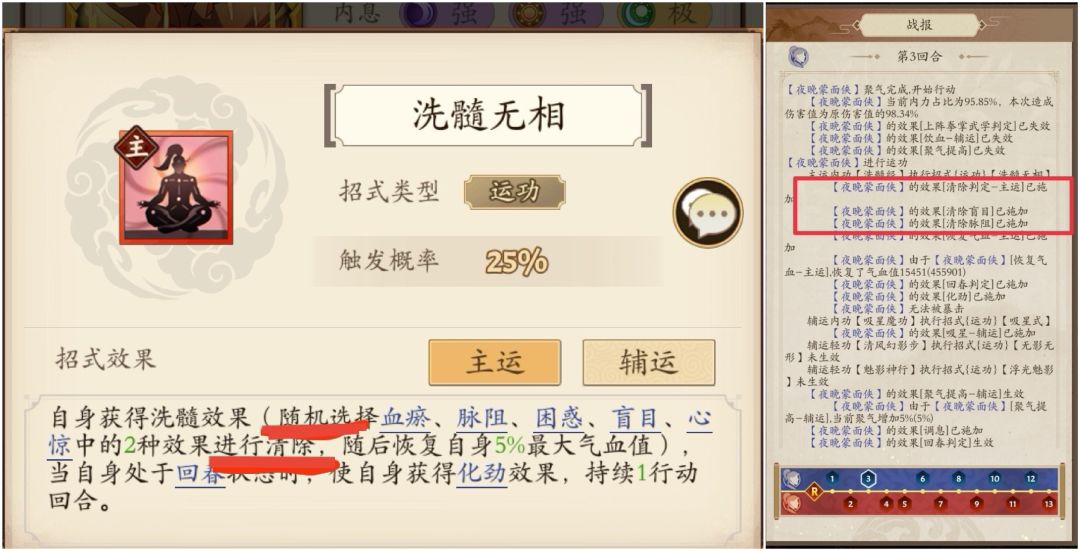Switch to the 主运 tab
1080x551 pixels.
[x=495, y=362]
